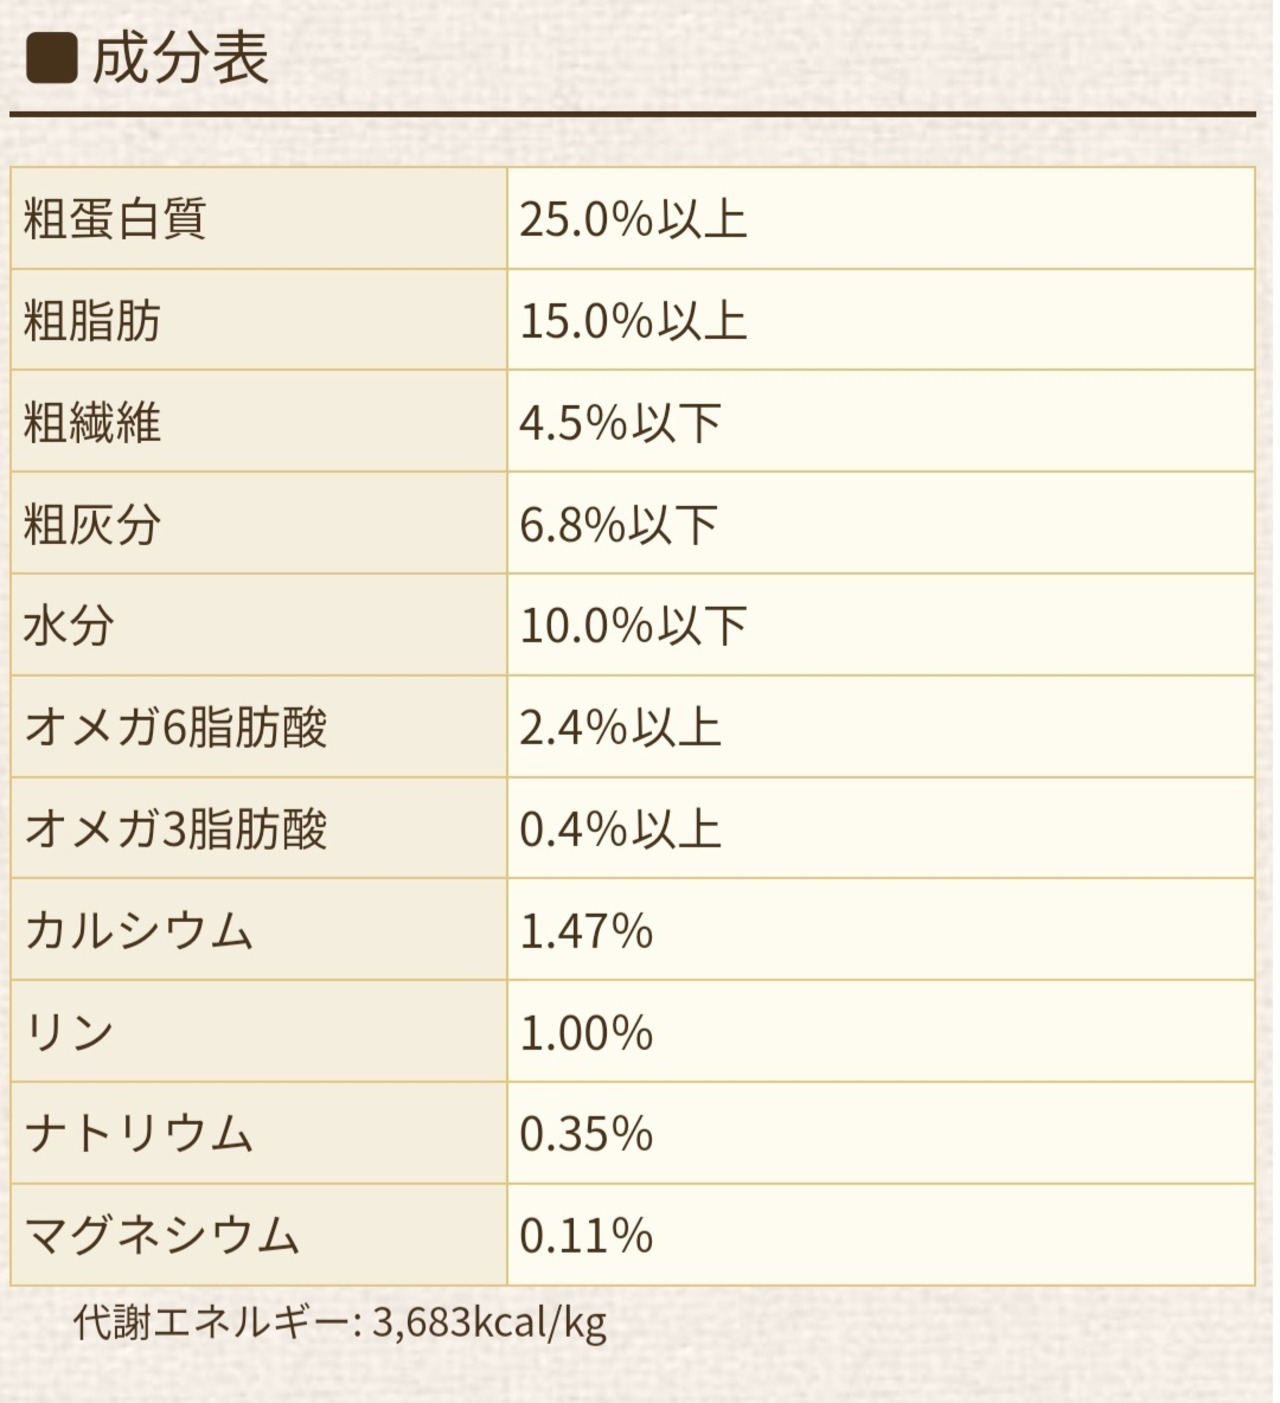
Task: Select the 粗灰分 row label
Action: 92,525
